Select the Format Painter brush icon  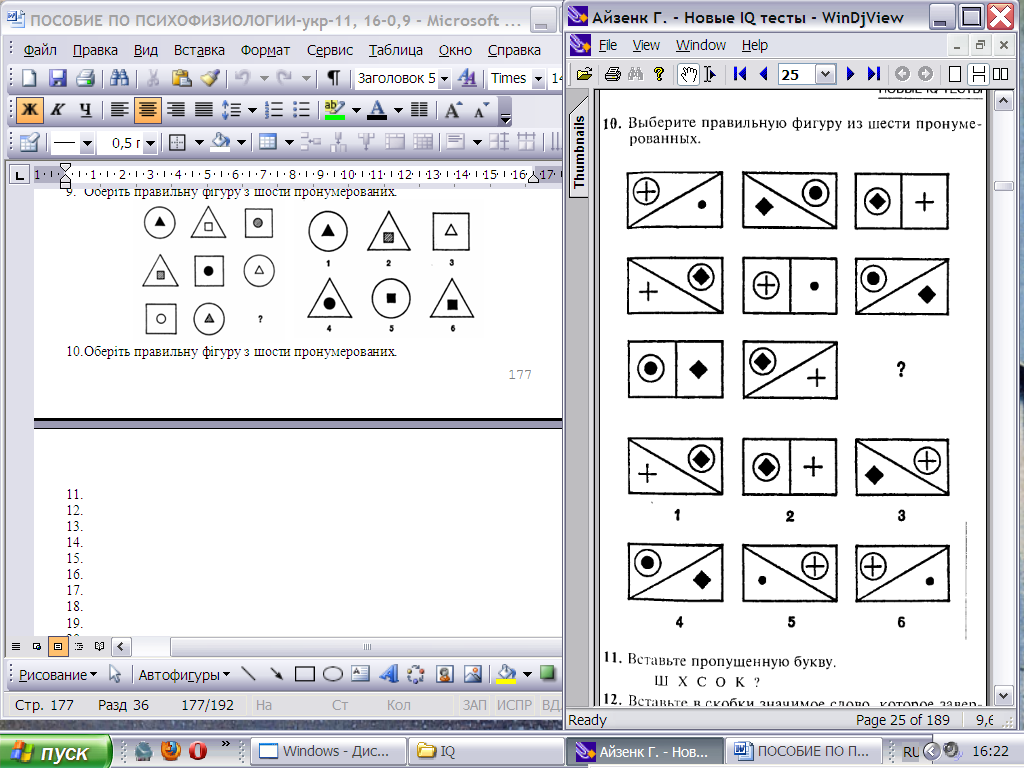tap(210, 78)
